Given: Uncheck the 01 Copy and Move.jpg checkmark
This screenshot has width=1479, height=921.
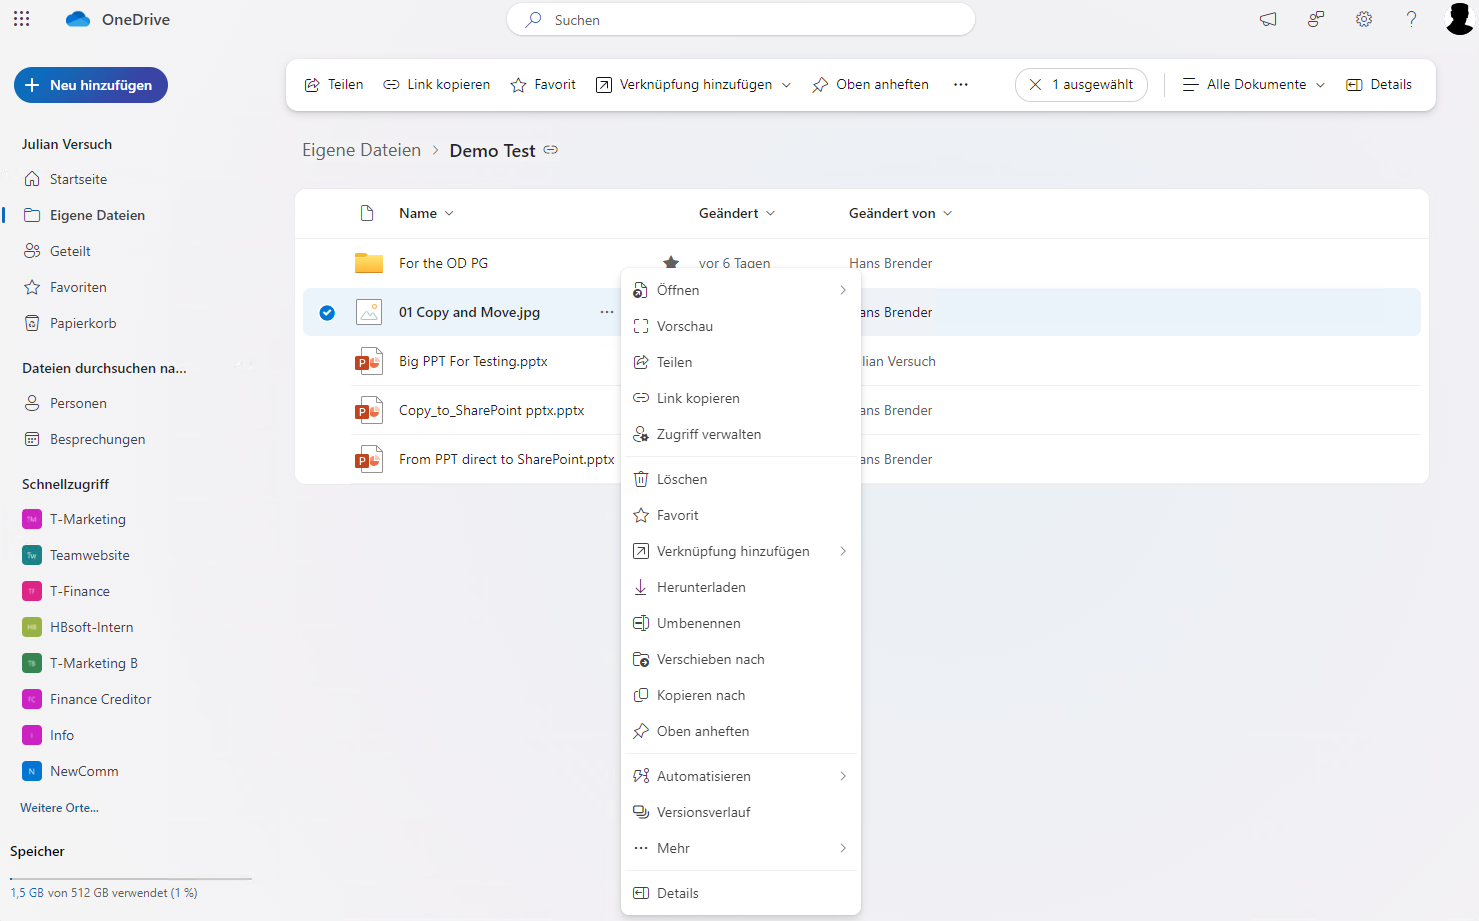Looking at the screenshot, I should click(327, 313).
